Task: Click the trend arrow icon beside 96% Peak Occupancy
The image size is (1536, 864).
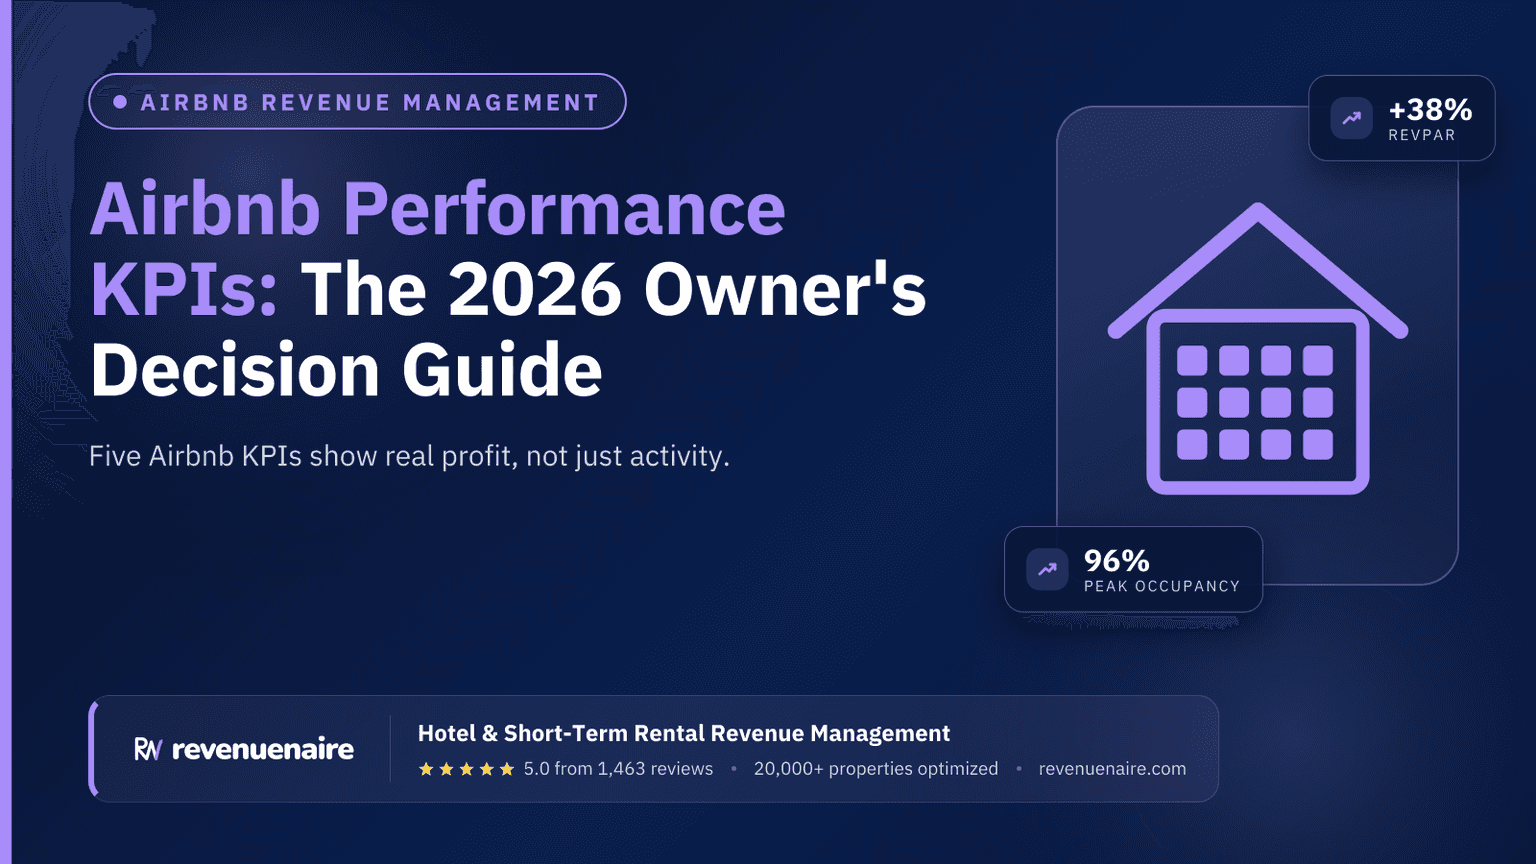Action: 1047,569
